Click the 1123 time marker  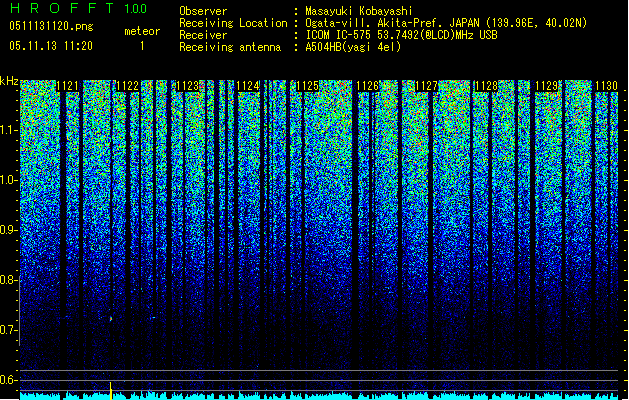pyautogui.click(x=187, y=86)
